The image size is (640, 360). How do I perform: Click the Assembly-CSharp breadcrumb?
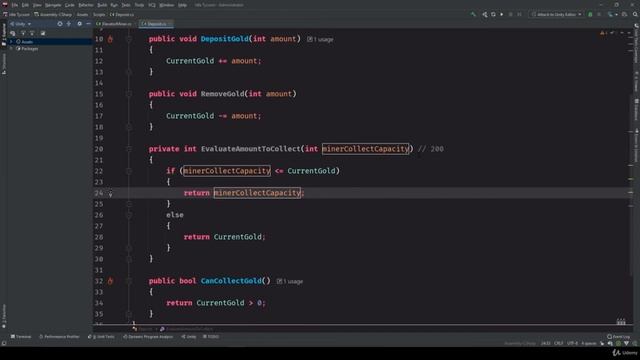53,15
